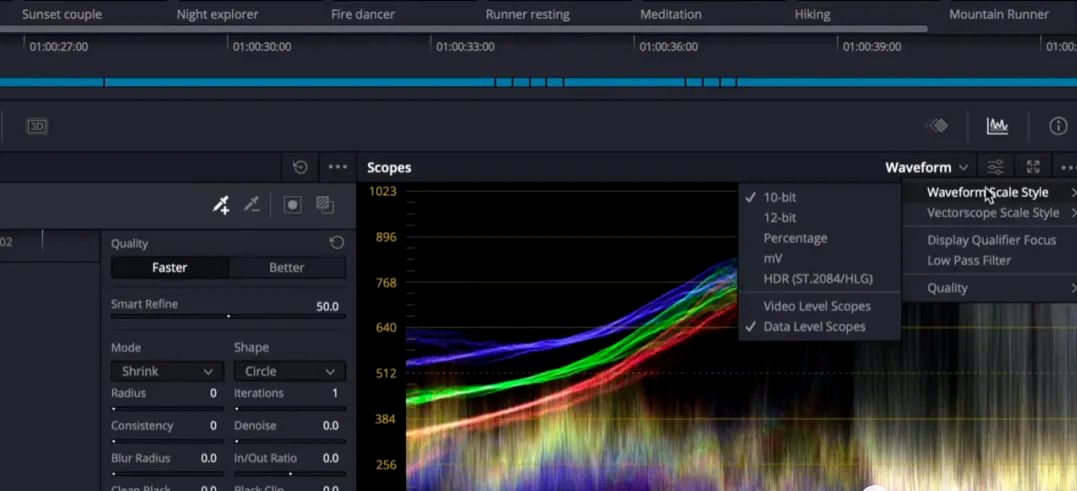The width and height of the screenshot is (1077, 491).
Task: Toggle the scopes panel waveform icon
Action: point(997,126)
